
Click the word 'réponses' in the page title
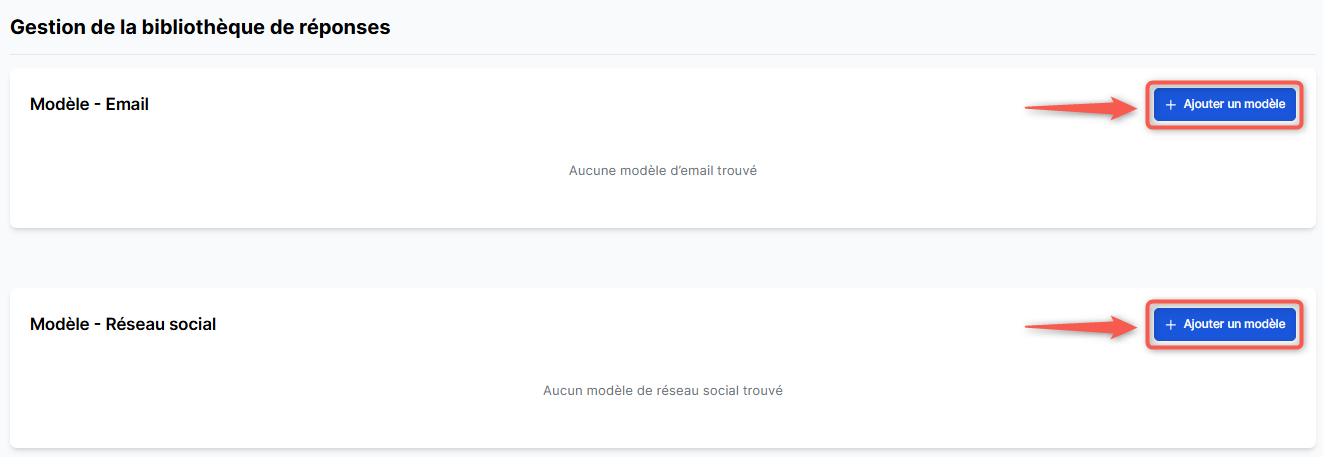[345, 28]
